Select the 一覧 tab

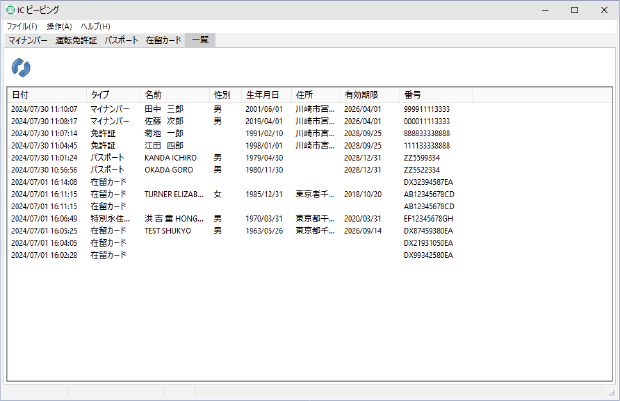[201, 40]
